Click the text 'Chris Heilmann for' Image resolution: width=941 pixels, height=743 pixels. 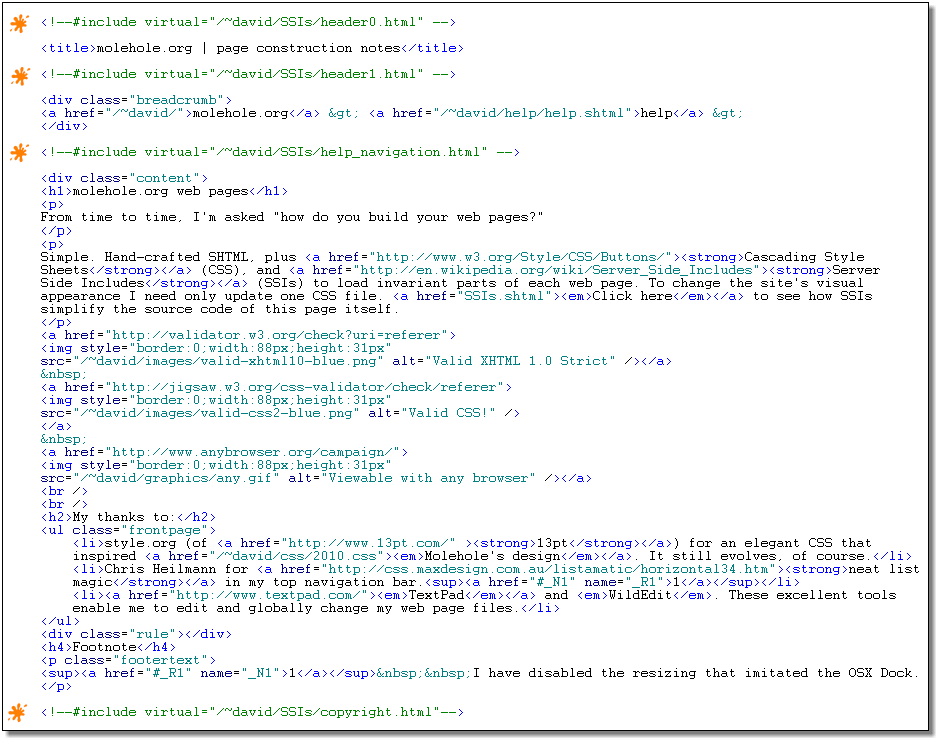pos(176,569)
